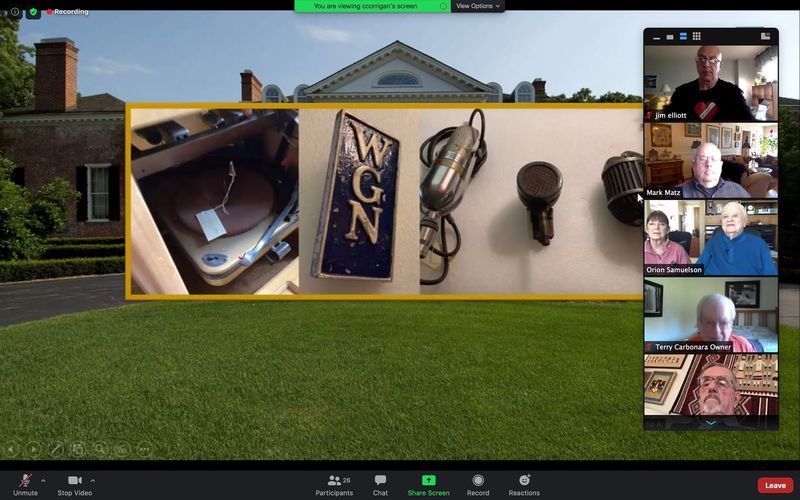This screenshot has width=800, height=500.
Task: Toggle the subtitles icon in slide controls
Action: [122, 449]
